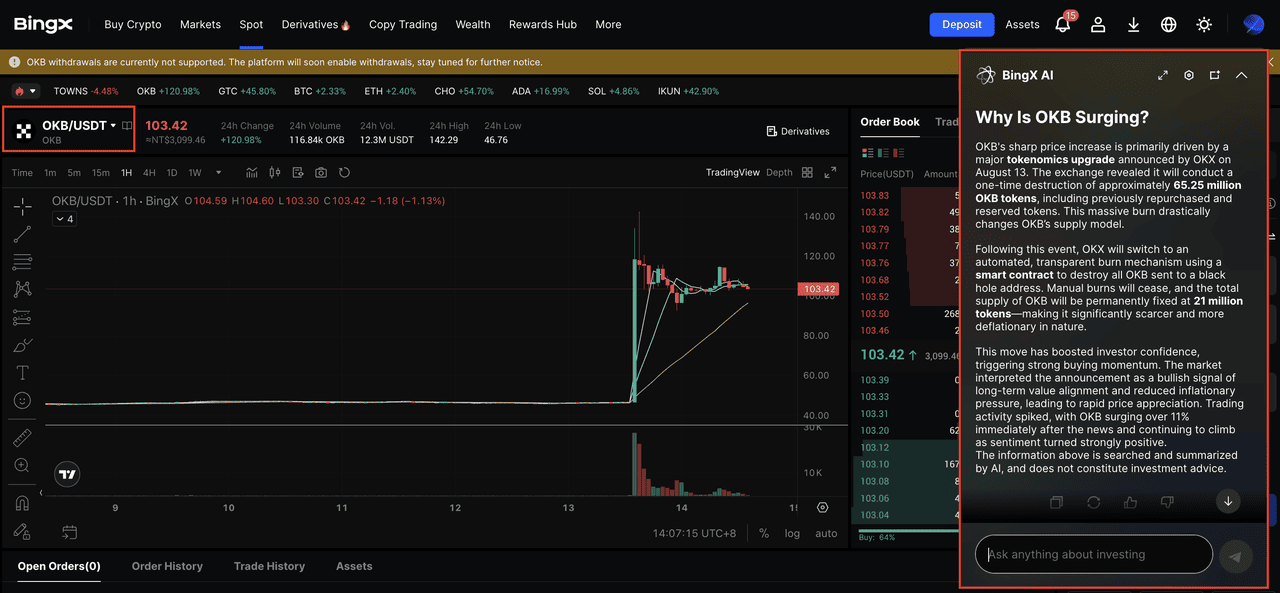This screenshot has height=593, width=1280.
Task: Toggle auto scale on chart
Action: point(826,533)
